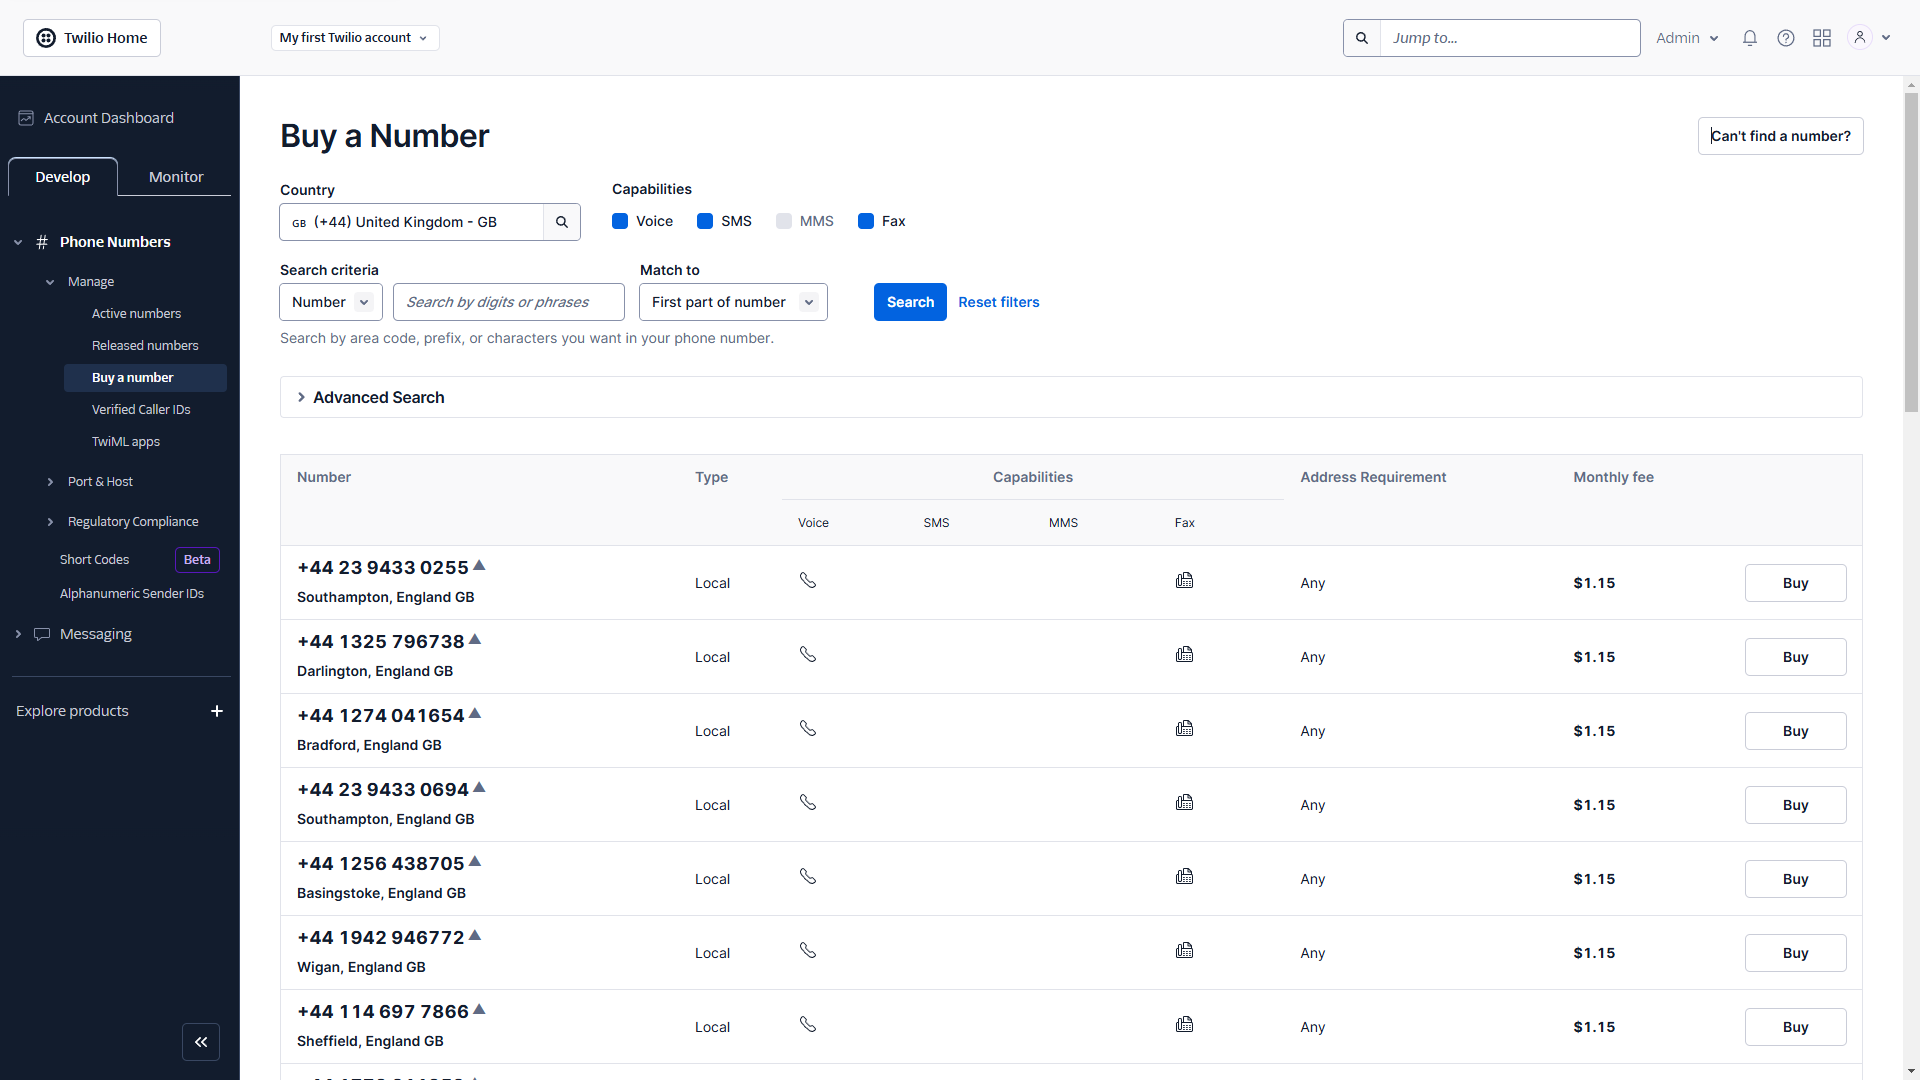
Task: Open the user avatar menu icon
Action: (x=1860, y=37)
